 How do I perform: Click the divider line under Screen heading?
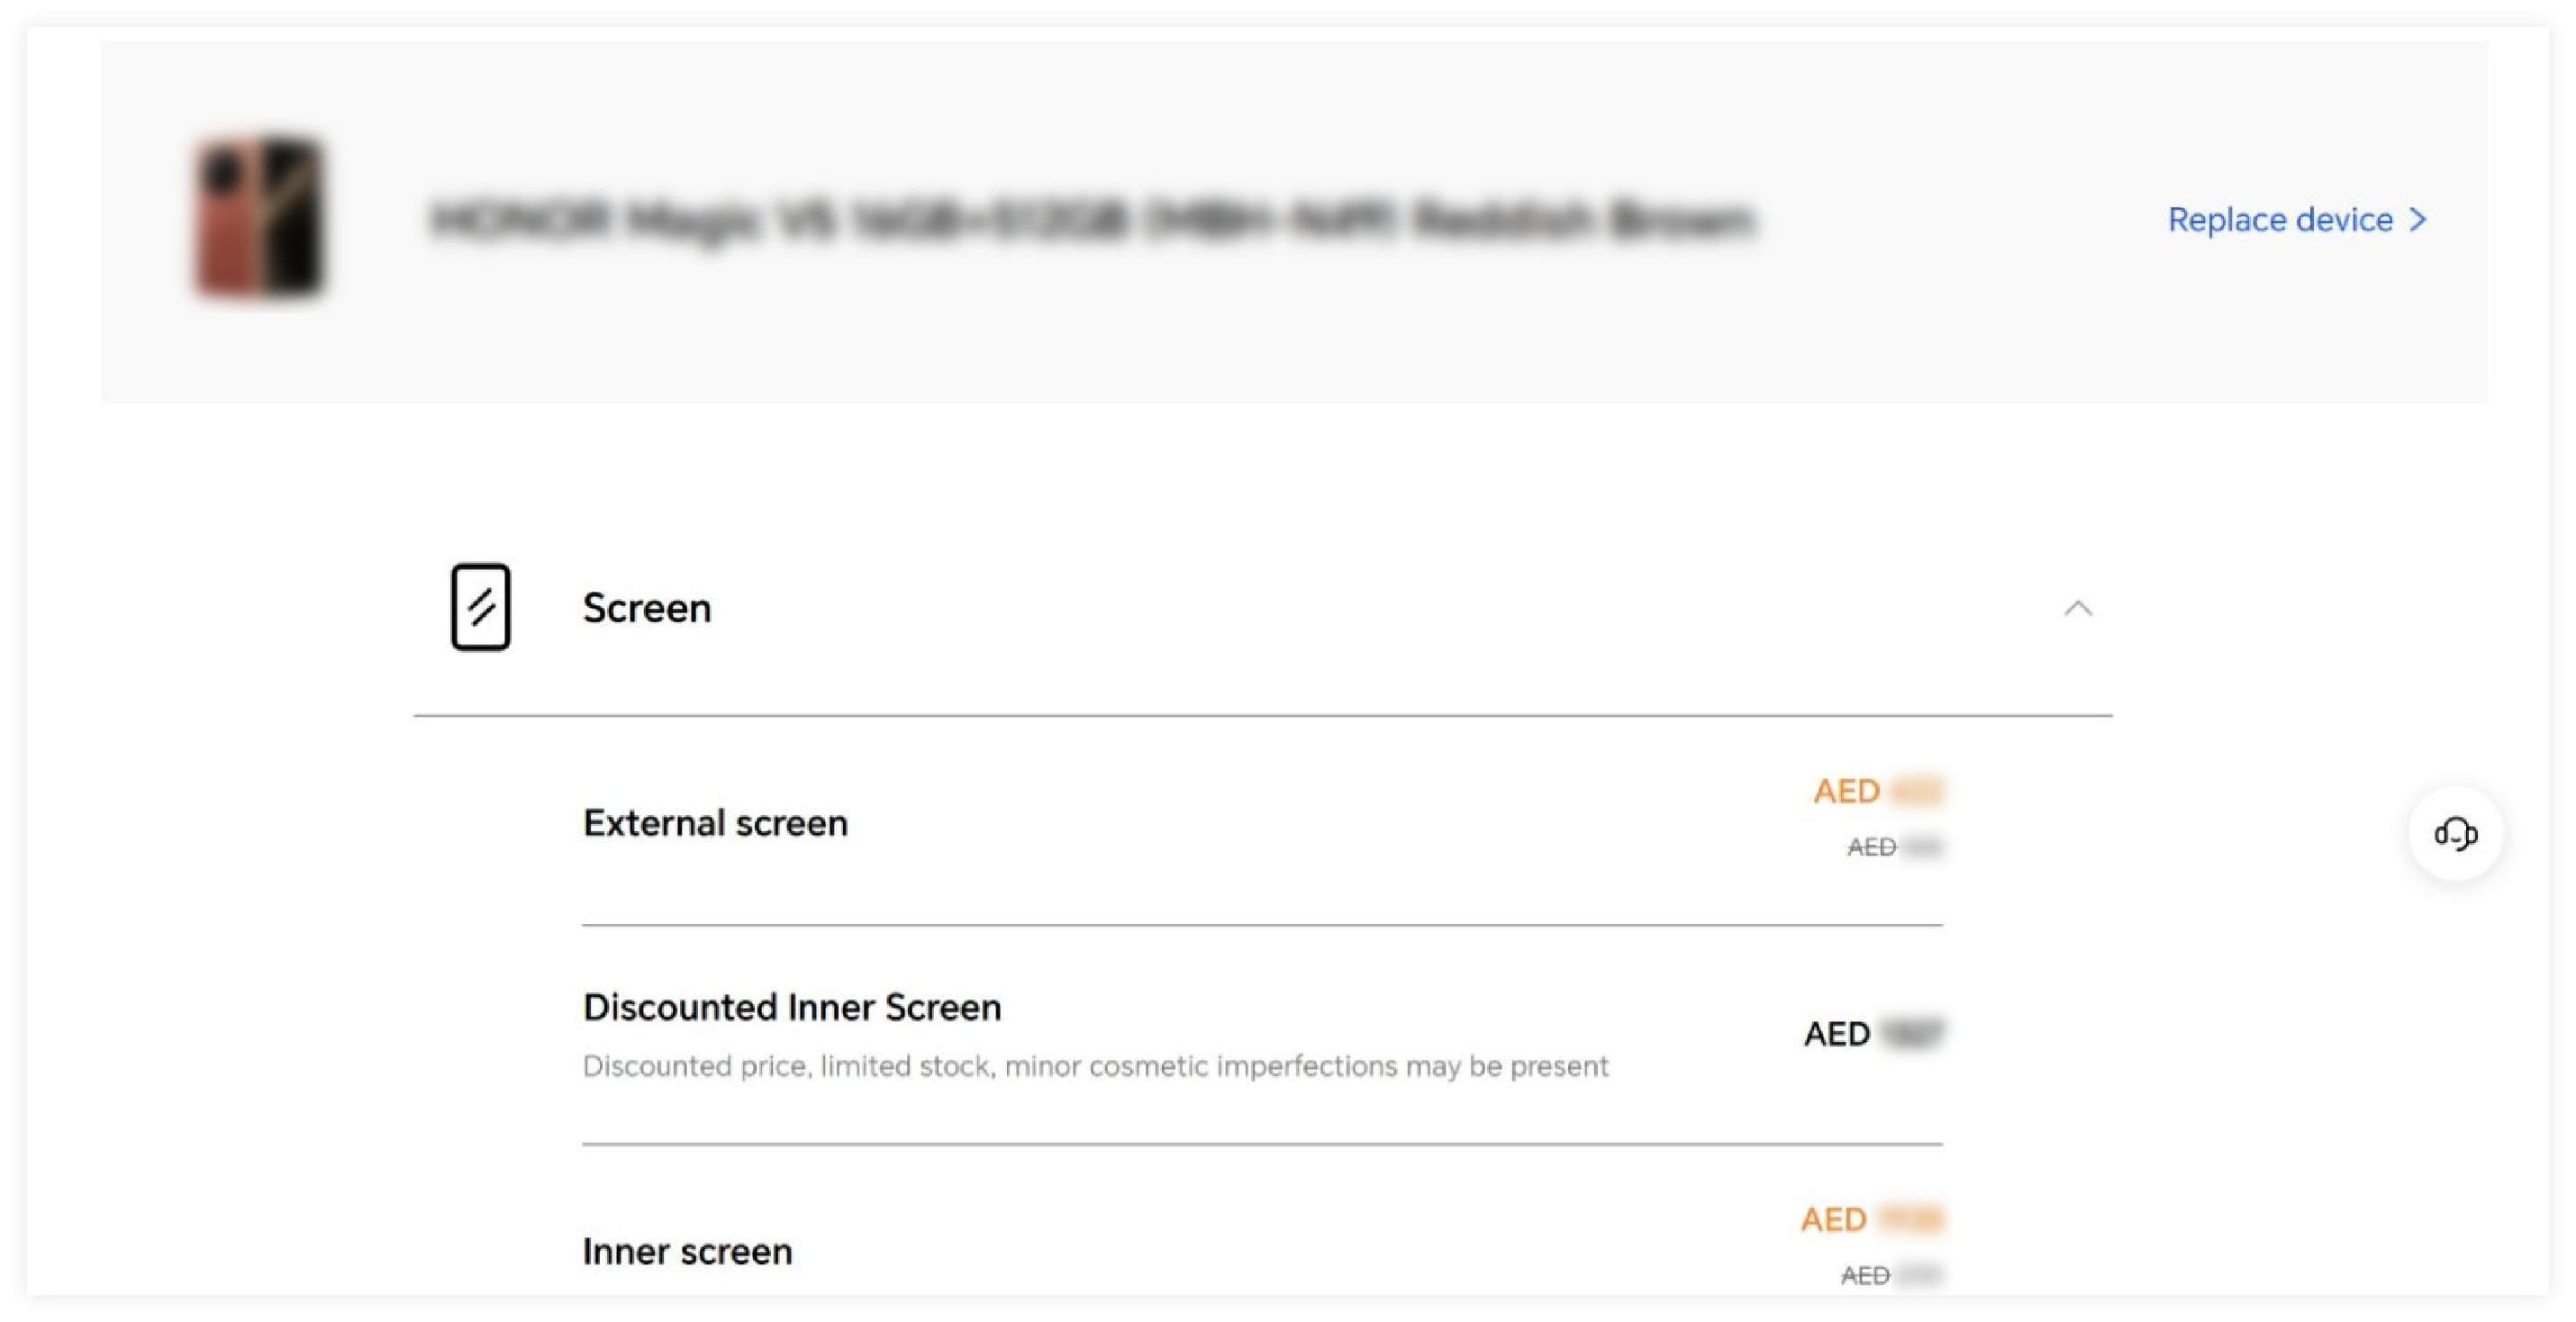[x=1262, y=716]
